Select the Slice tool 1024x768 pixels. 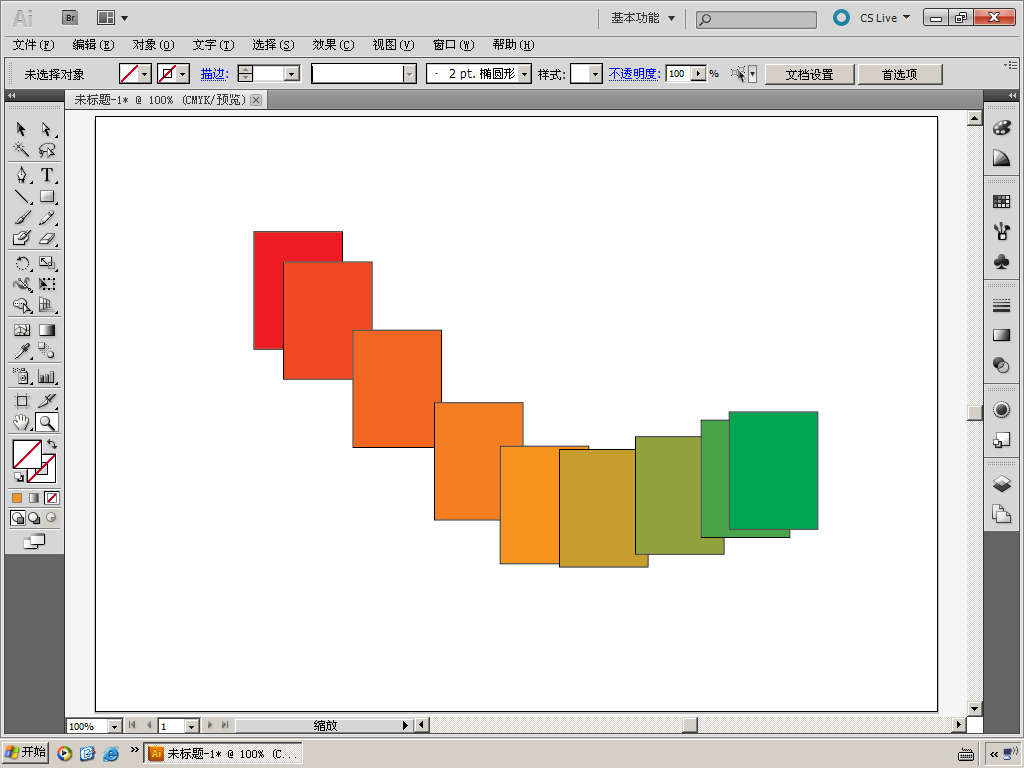[x=46, y=401]
